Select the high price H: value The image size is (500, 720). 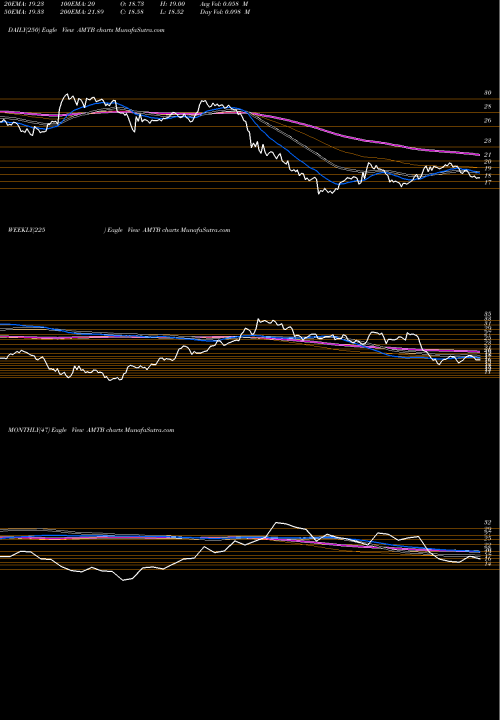pos(173,4)
